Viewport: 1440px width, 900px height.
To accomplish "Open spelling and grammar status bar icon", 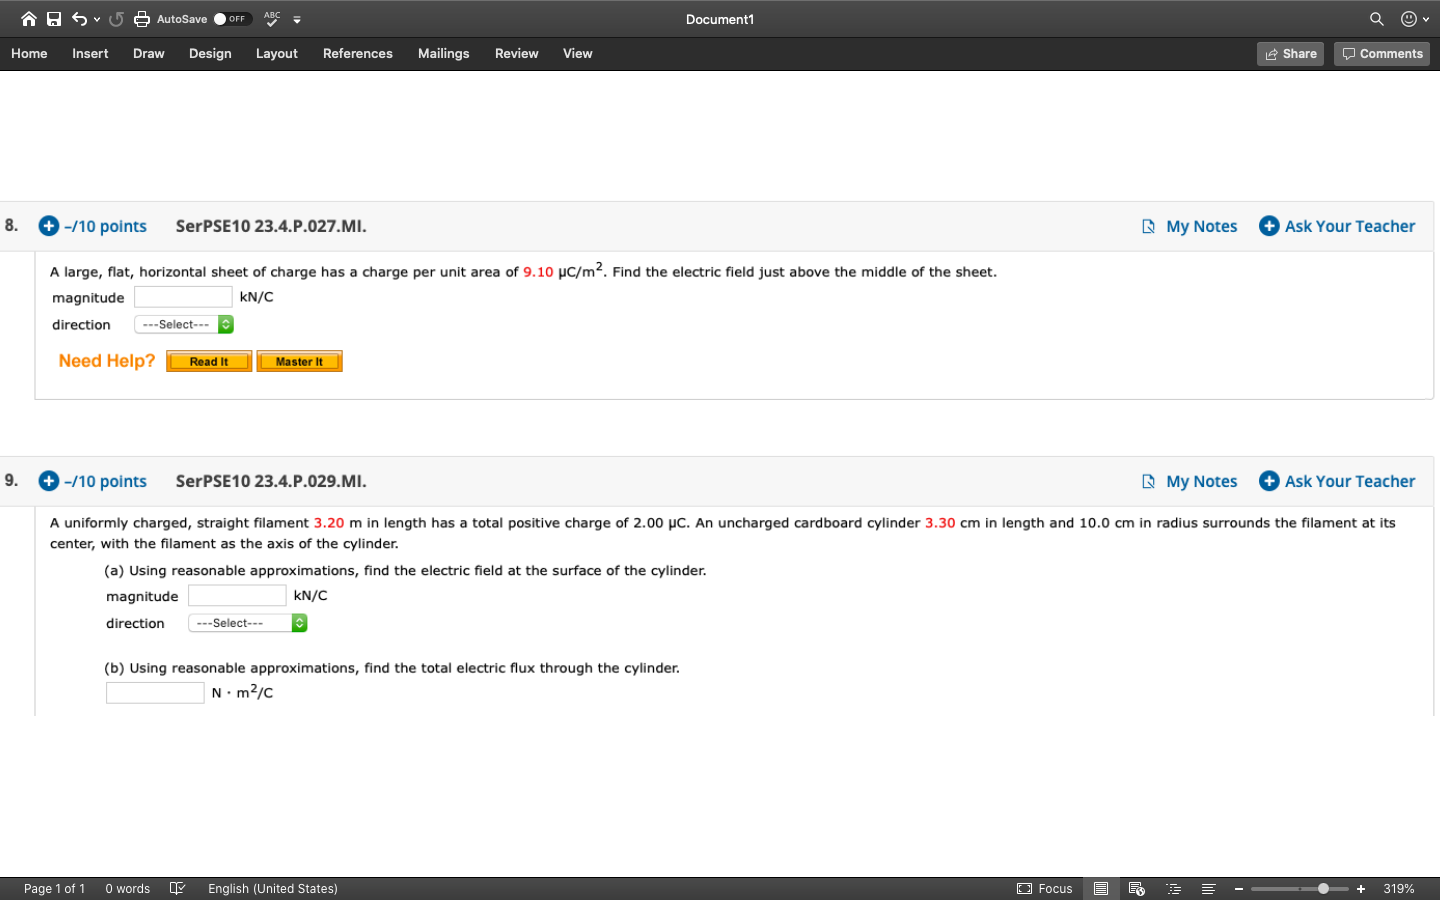I will [x=177, y=888].
